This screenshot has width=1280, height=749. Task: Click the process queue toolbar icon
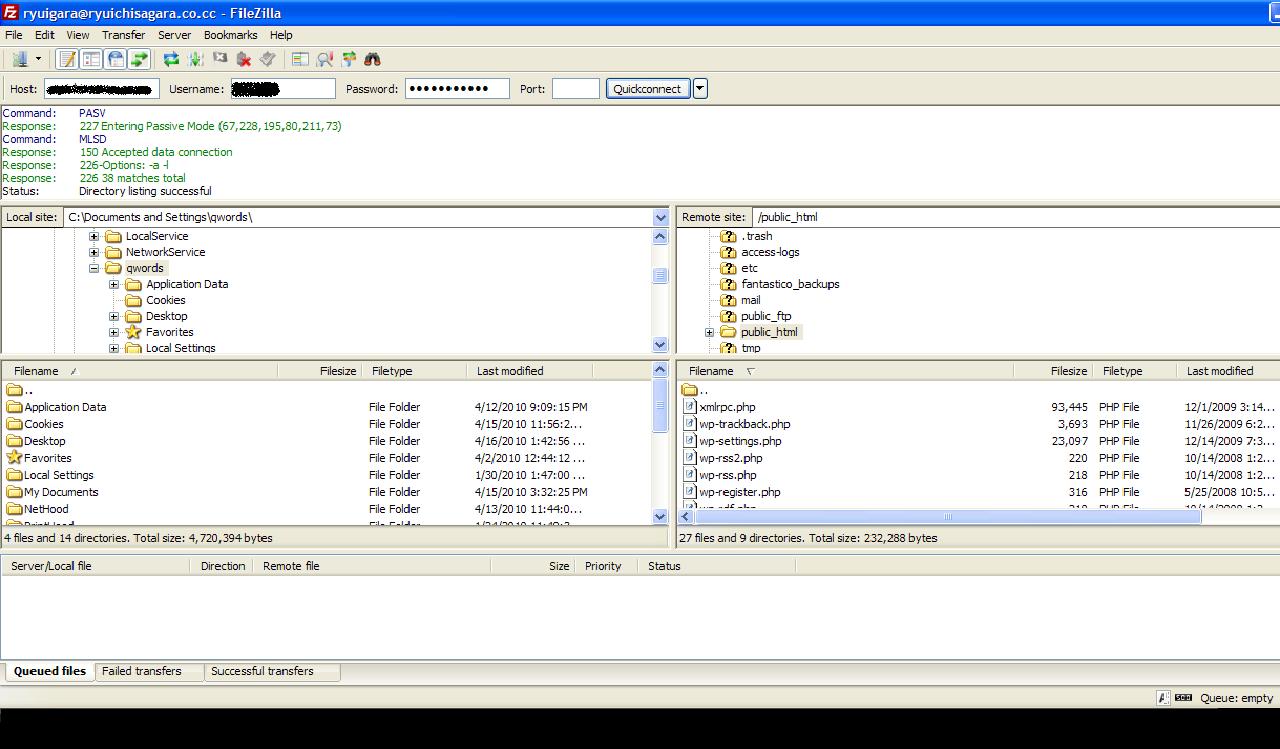(196, 60)
